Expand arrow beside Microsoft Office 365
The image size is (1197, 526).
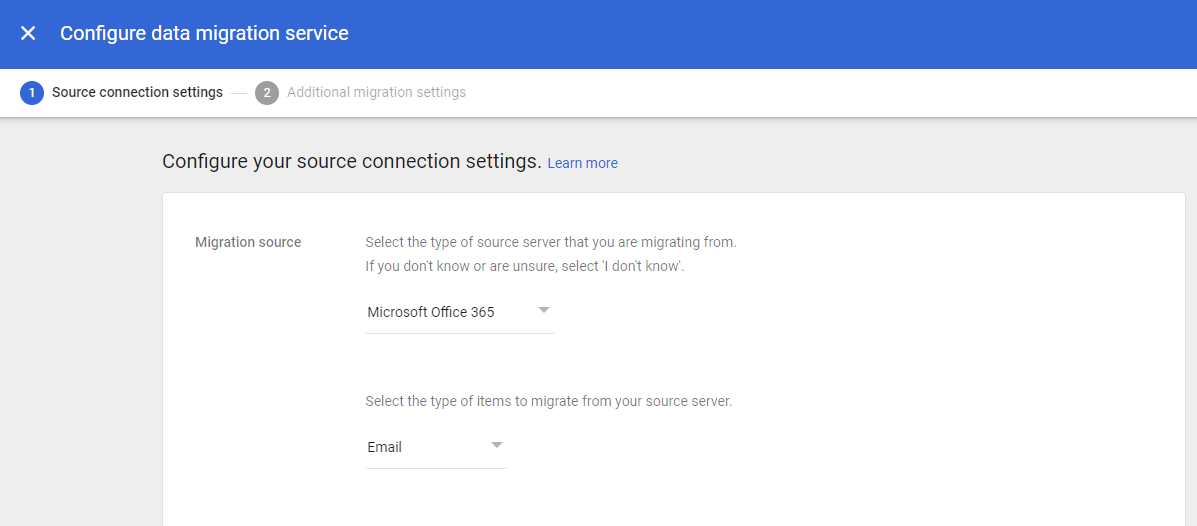[x=544, y=310]
